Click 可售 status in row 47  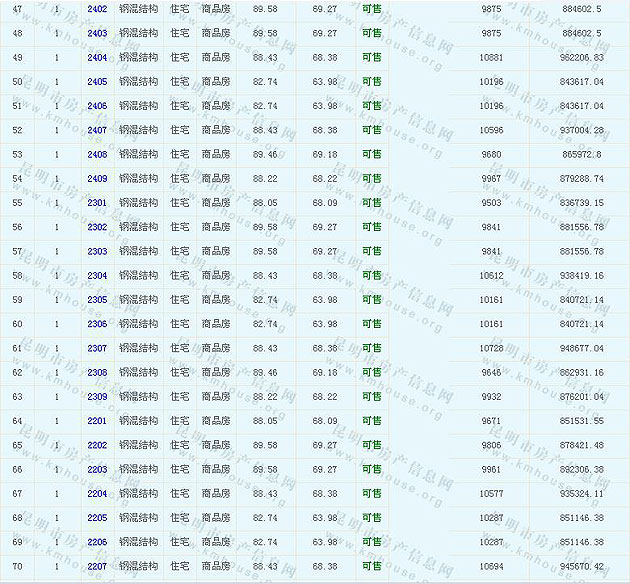click(x=371, y=8)
